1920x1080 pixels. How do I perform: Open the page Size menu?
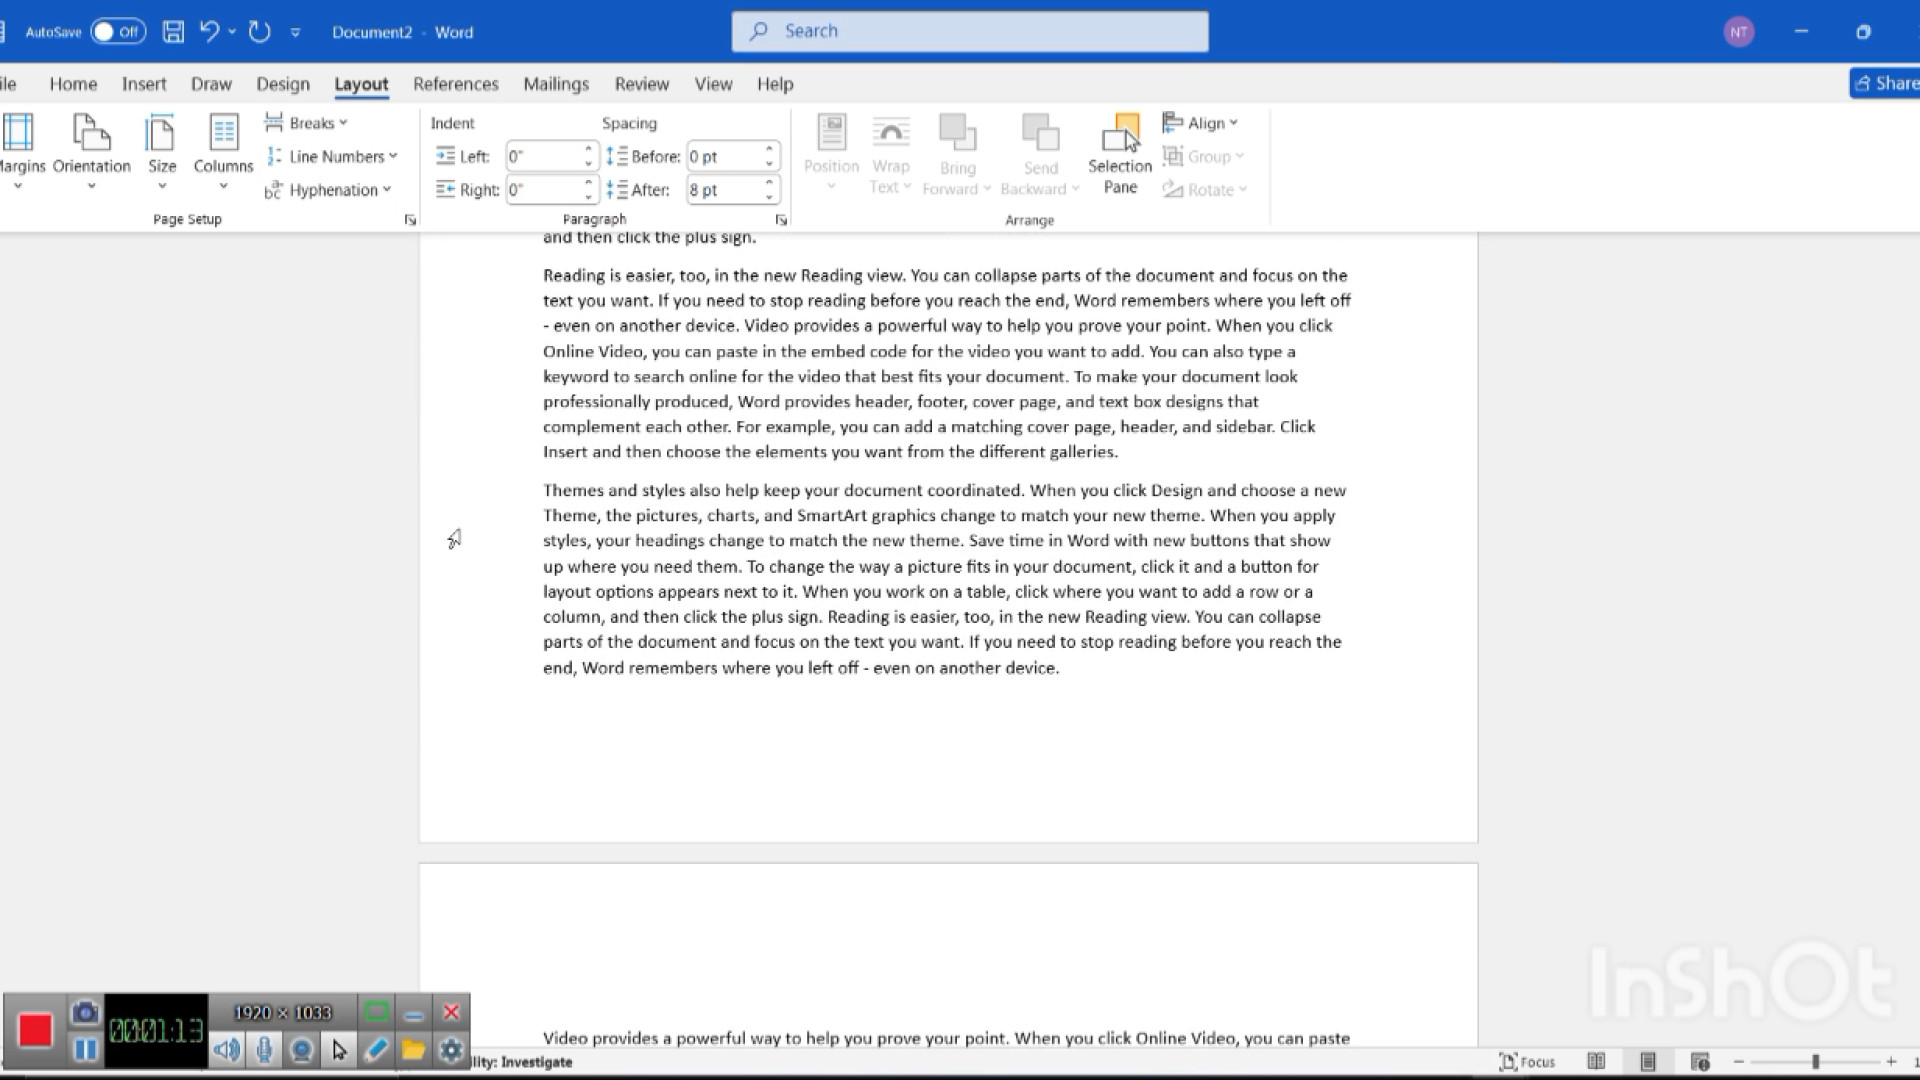(x=162, y=152)
